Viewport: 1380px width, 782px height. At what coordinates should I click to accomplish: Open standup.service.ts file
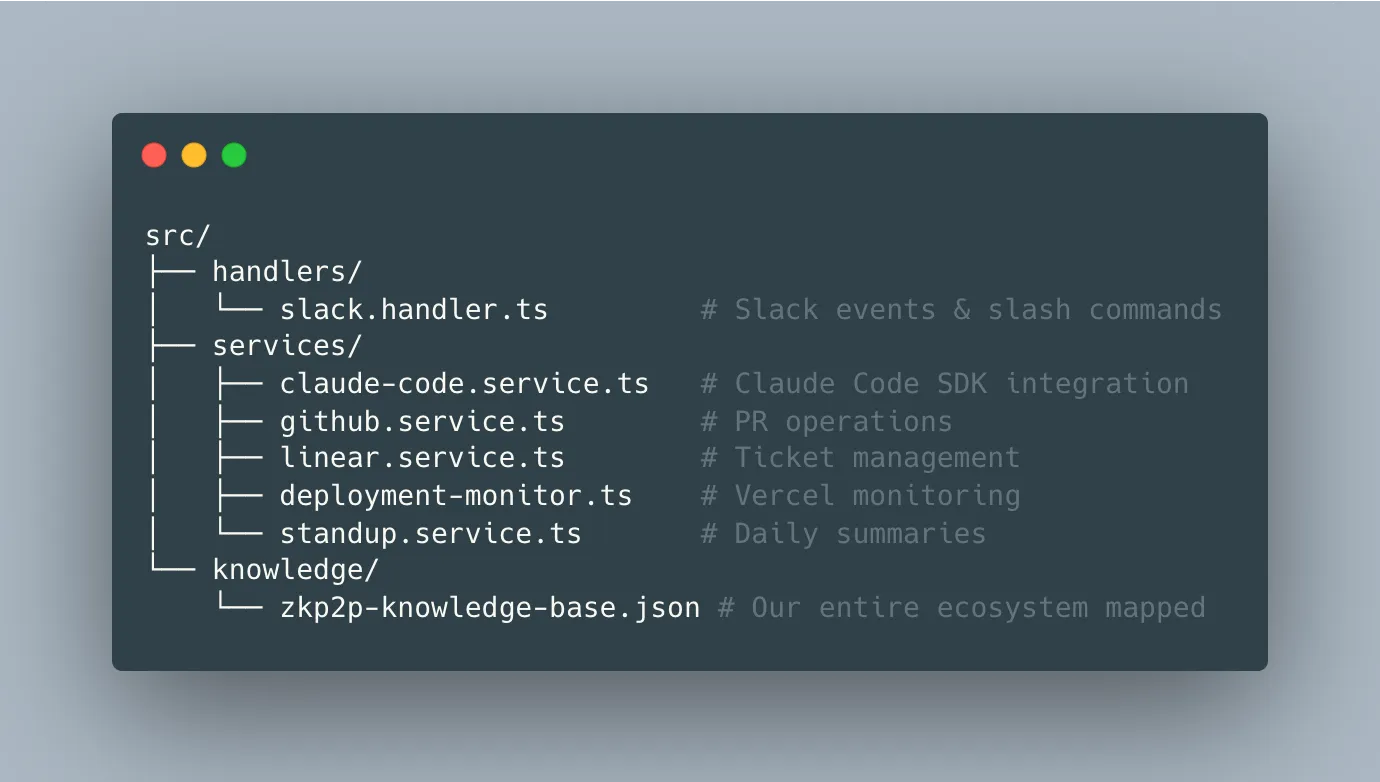[430, 534]
